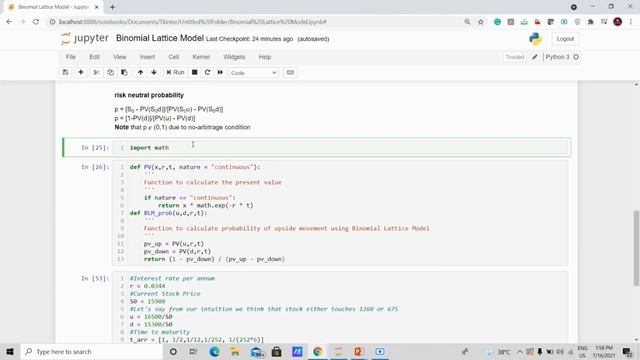The image size is (640, 360).
Task: Click the Type here to search box
Action: point(91,351)
